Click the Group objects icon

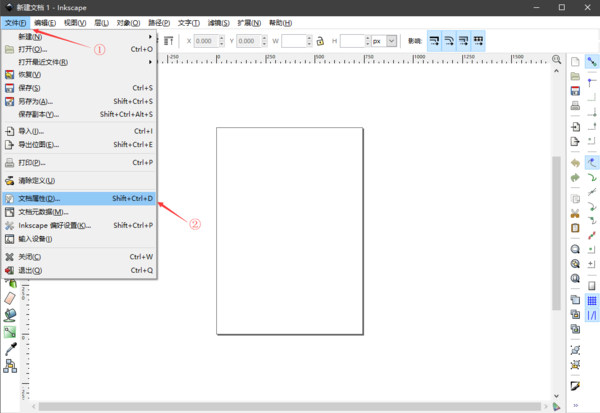[x=575, y=350]
